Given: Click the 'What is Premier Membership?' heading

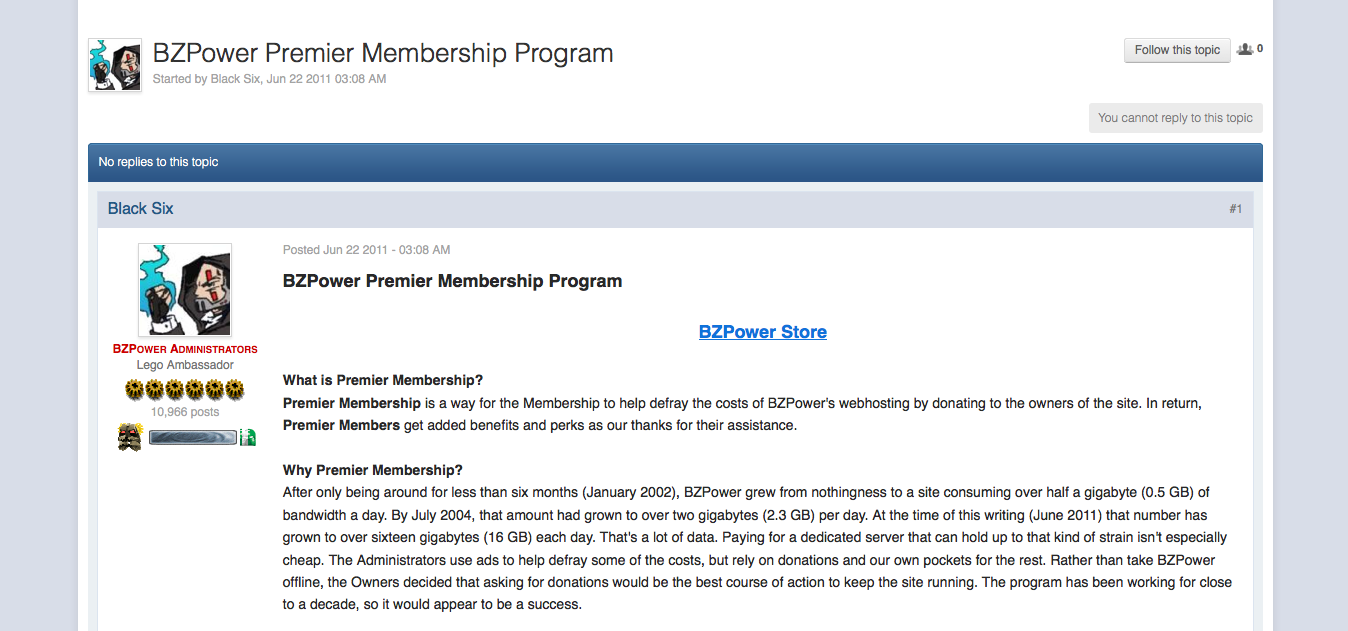Looking at the screenshot, I should coord(383,380).
